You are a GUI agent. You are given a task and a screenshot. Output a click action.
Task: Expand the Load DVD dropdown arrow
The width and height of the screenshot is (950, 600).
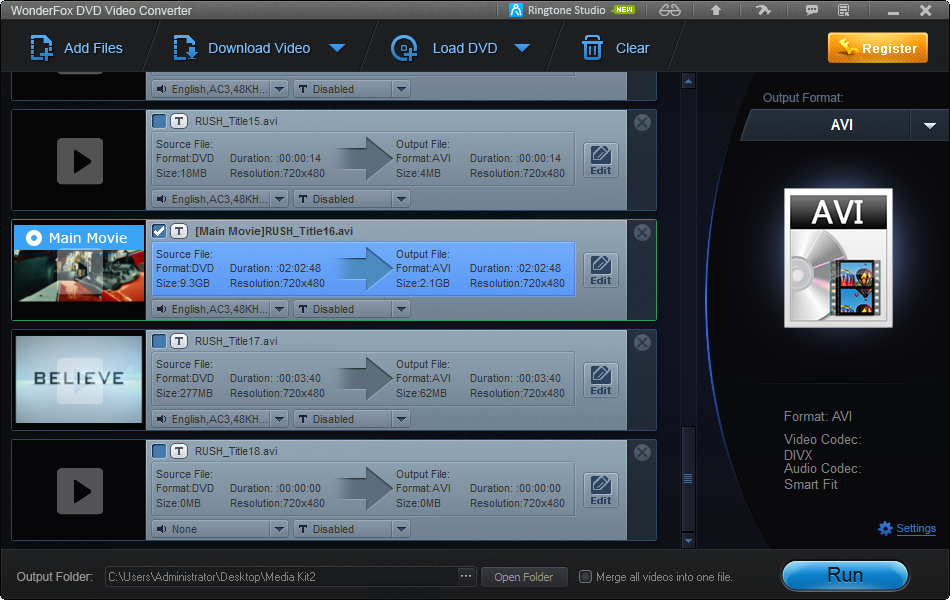[522, 48]
